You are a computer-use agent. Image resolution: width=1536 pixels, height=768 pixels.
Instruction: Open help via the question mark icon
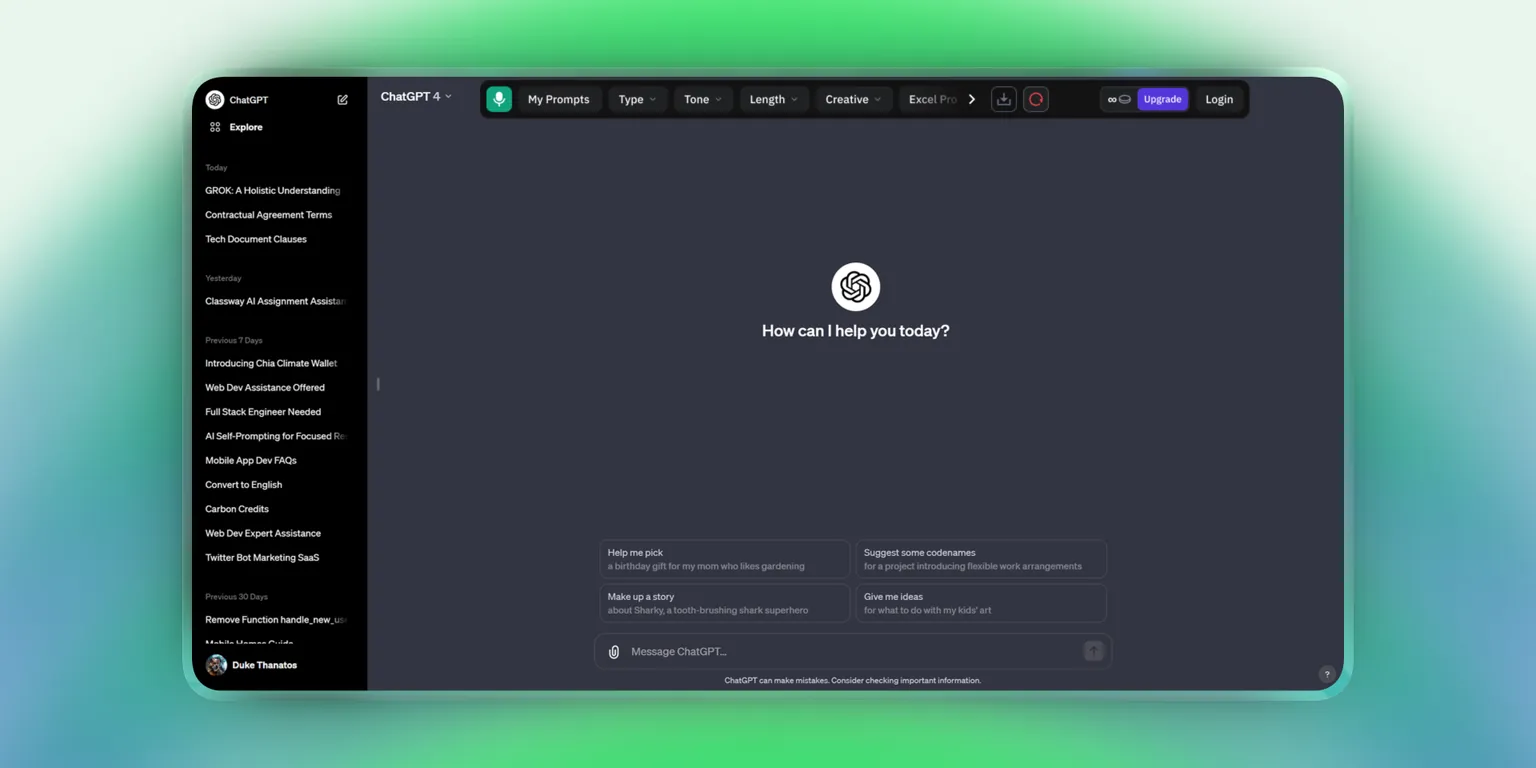pos(1327,674)
